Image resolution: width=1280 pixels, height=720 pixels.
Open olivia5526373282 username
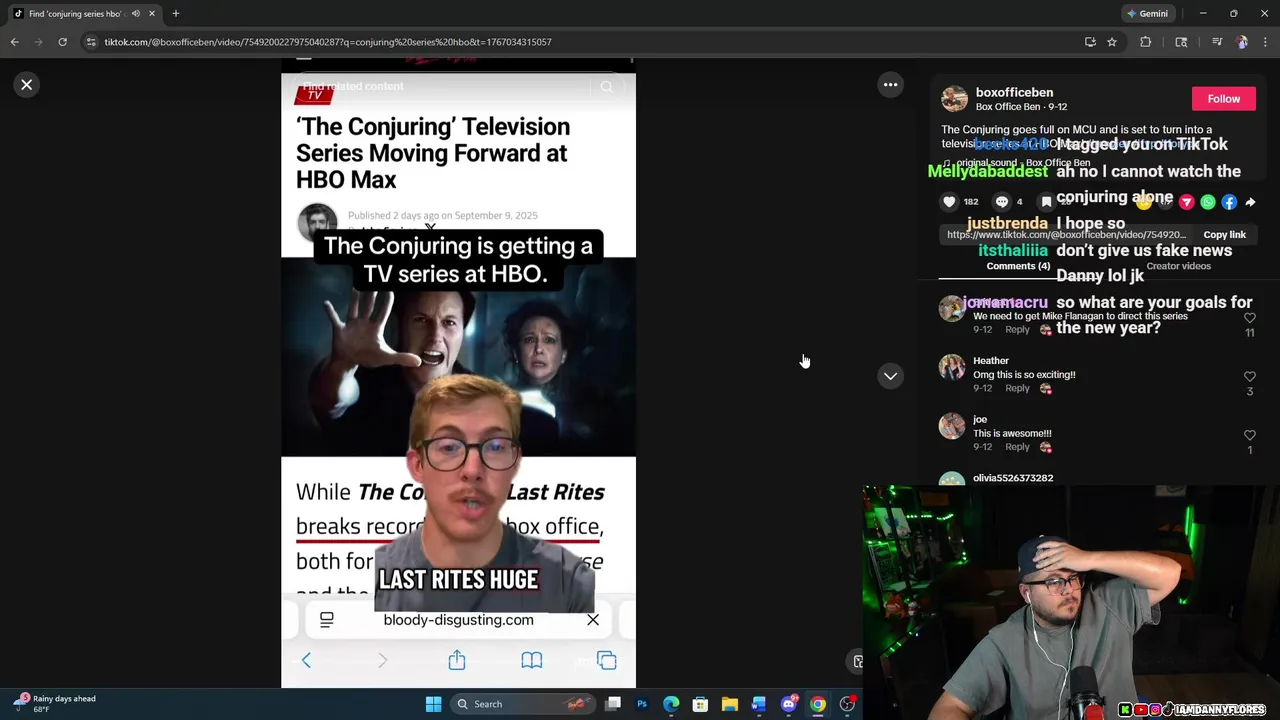tap(1013, 478)
